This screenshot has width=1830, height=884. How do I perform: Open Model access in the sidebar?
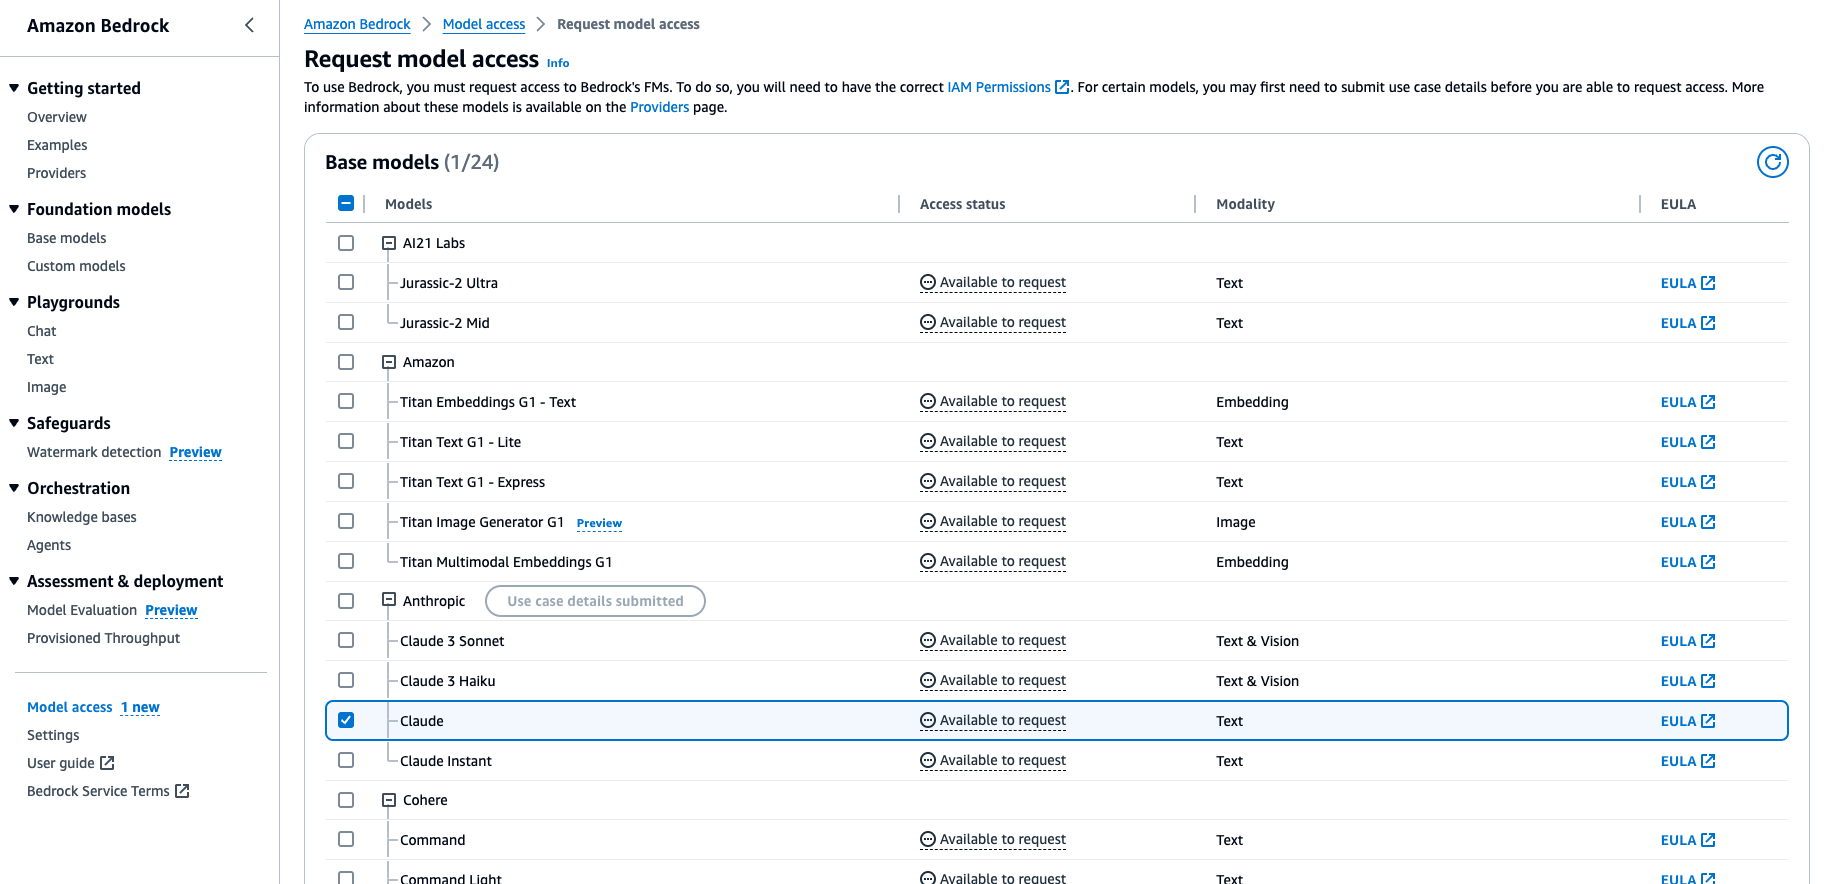click(x=70, y=707)
